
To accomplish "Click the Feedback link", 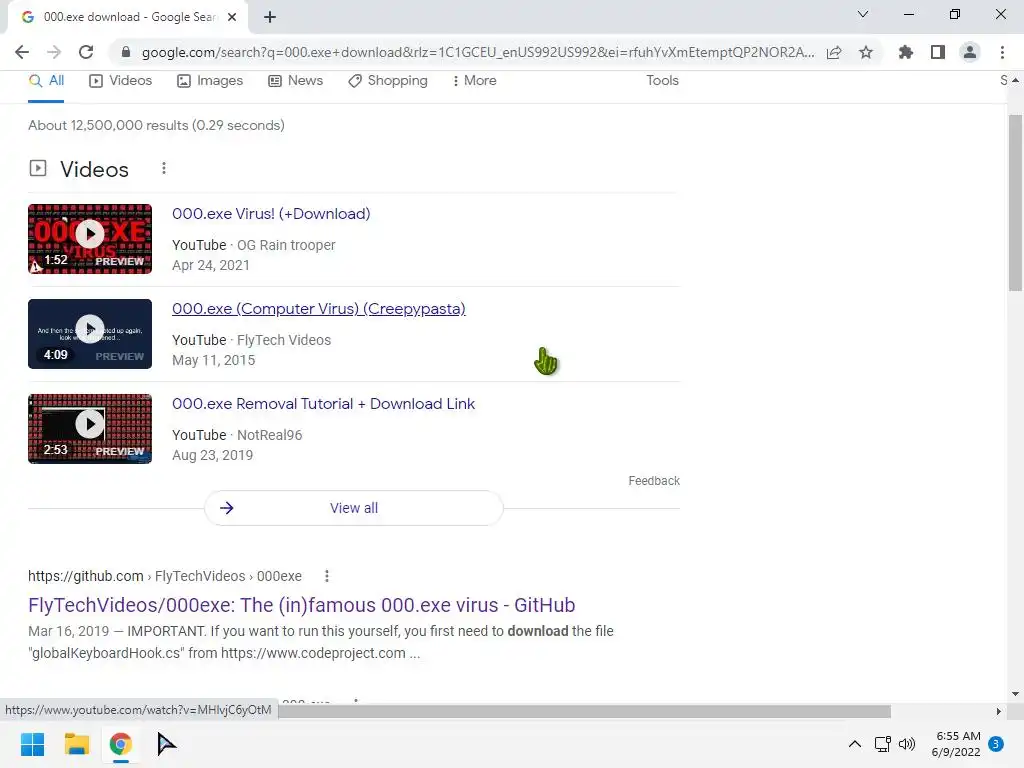I will pos(654,481).
